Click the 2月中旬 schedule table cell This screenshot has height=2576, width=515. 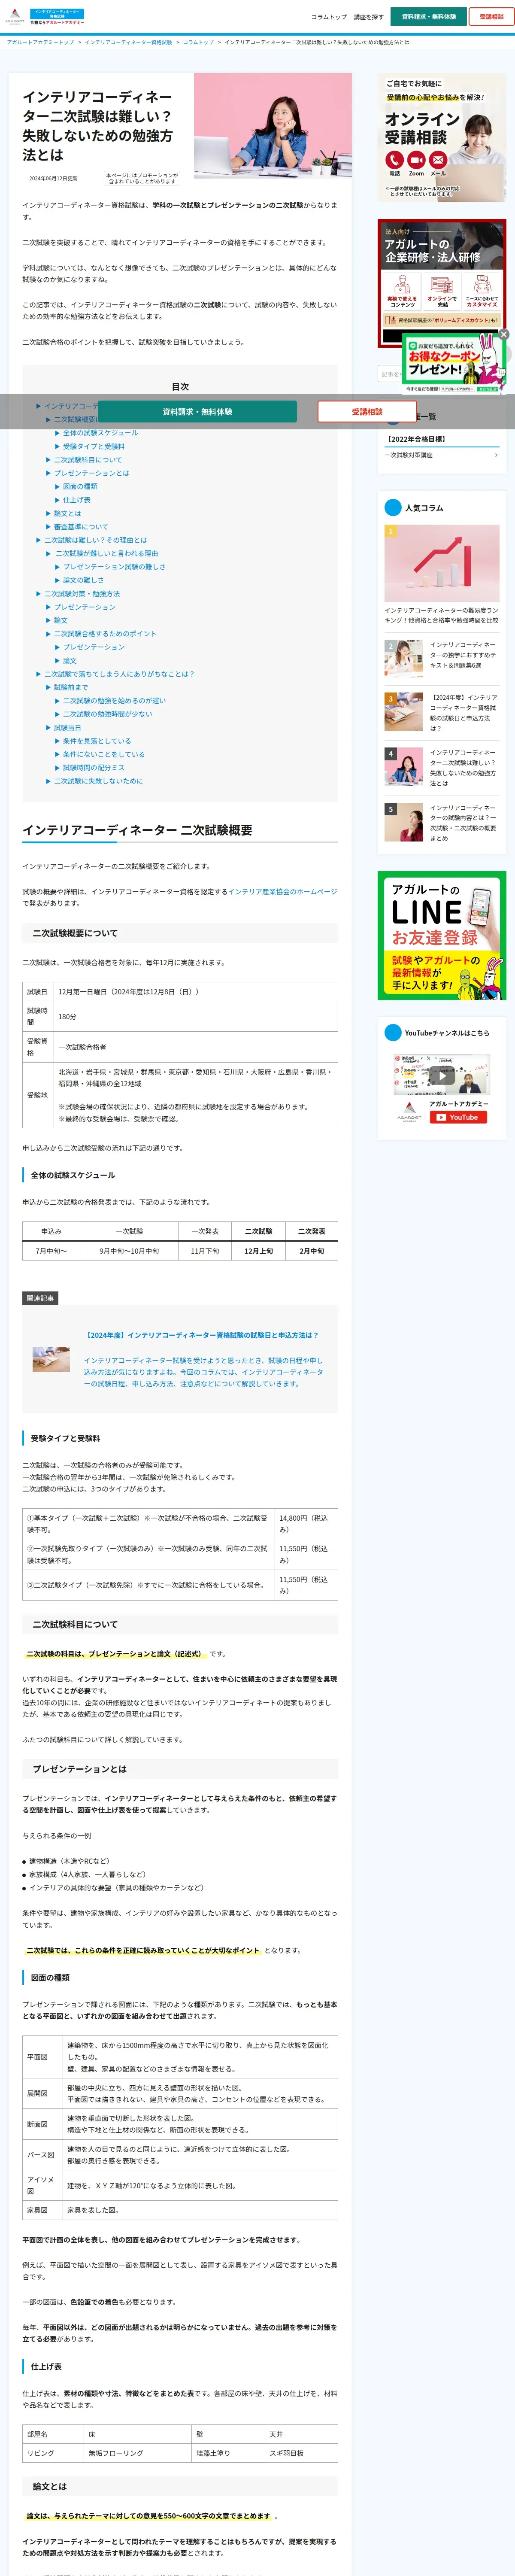(x=311, y=1251)
